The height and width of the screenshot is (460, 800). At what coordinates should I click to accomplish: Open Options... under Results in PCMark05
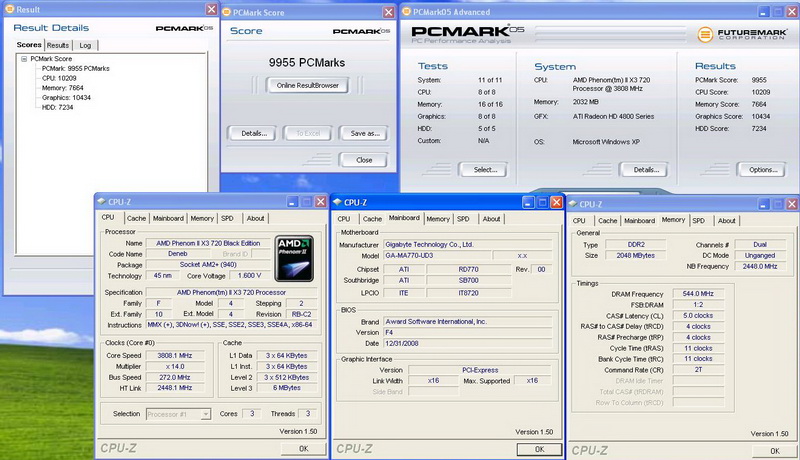pos(763,170)
